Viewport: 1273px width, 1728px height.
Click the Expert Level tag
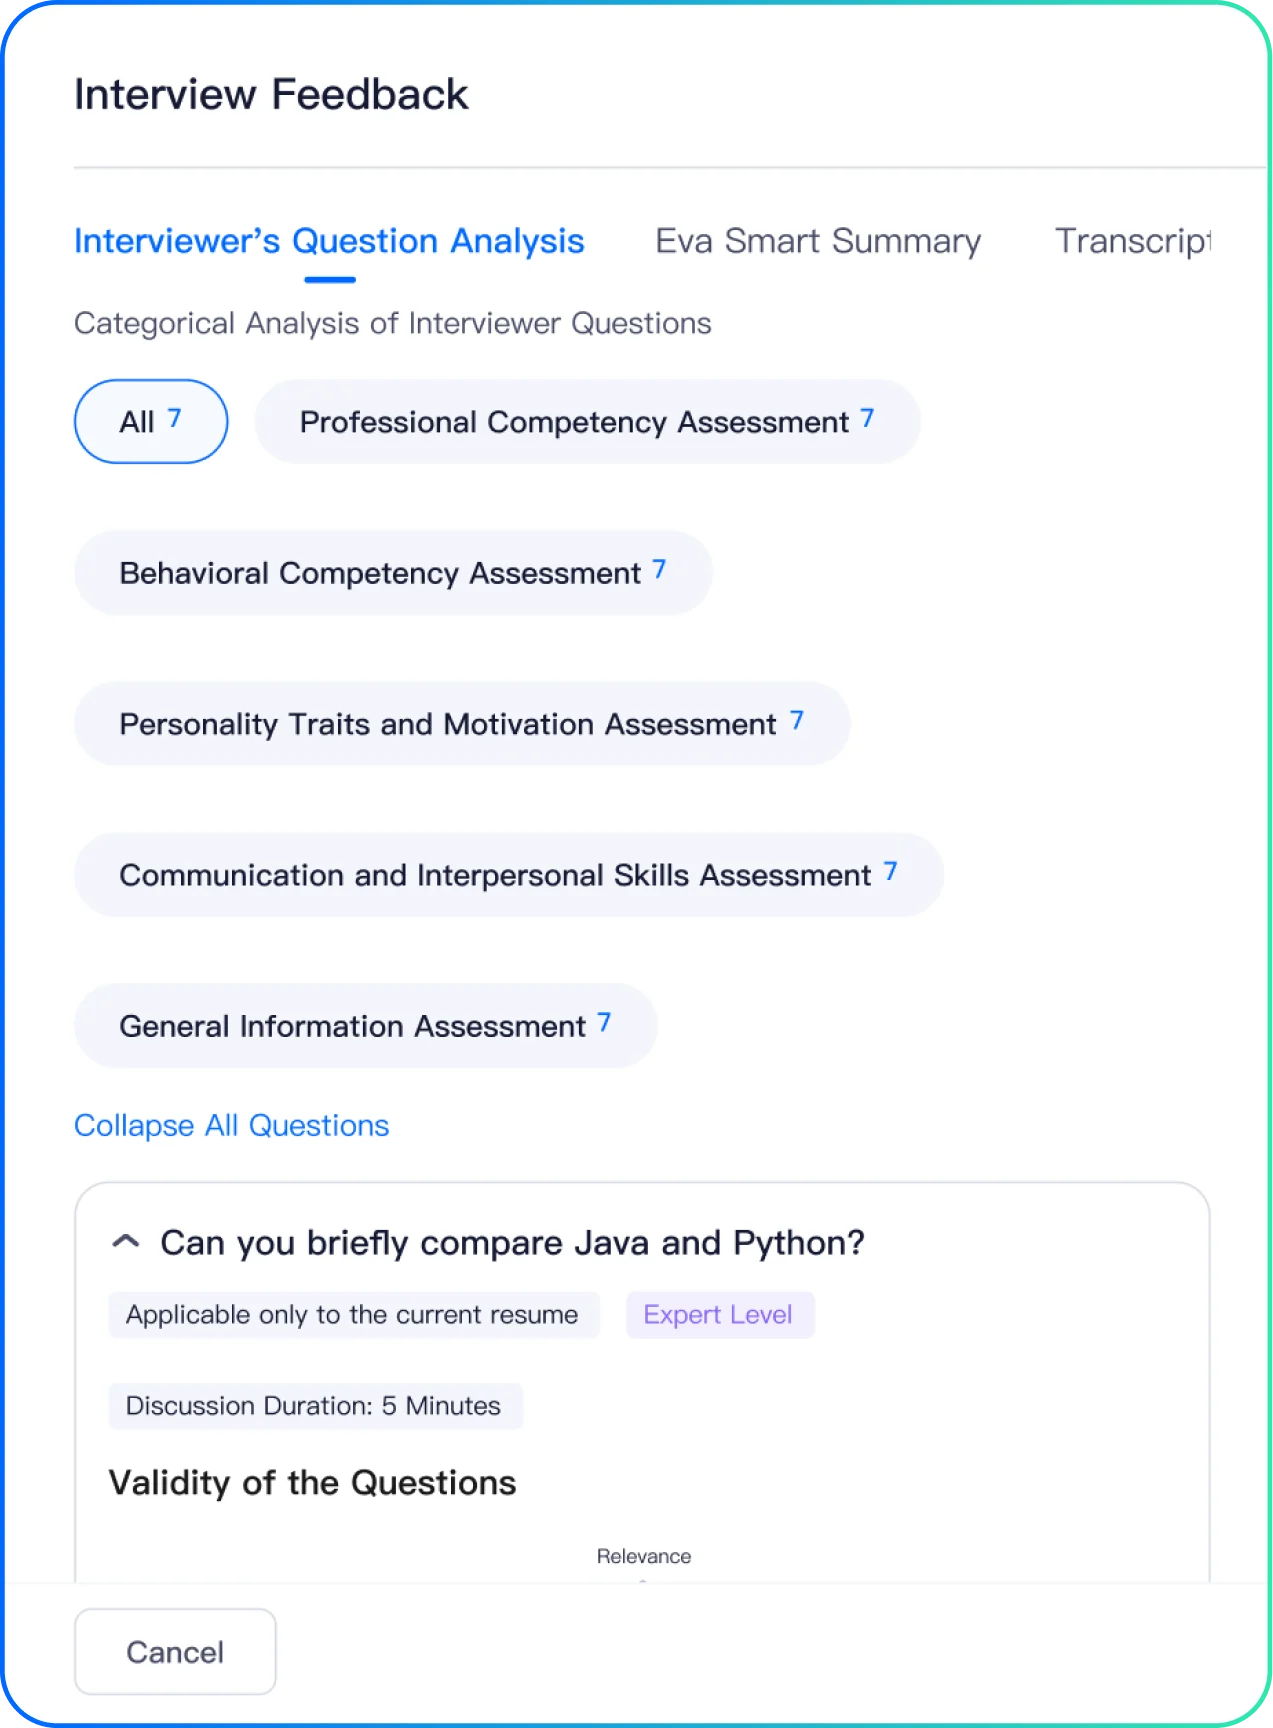[x=718, y=1314]
